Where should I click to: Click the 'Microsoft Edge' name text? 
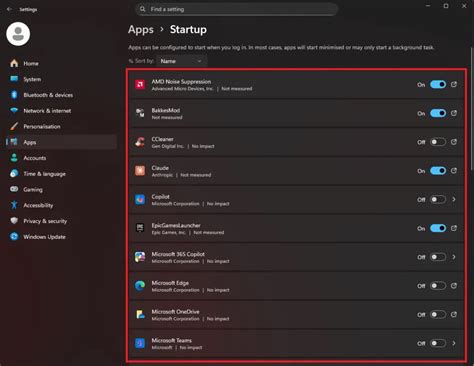point(170,283)
